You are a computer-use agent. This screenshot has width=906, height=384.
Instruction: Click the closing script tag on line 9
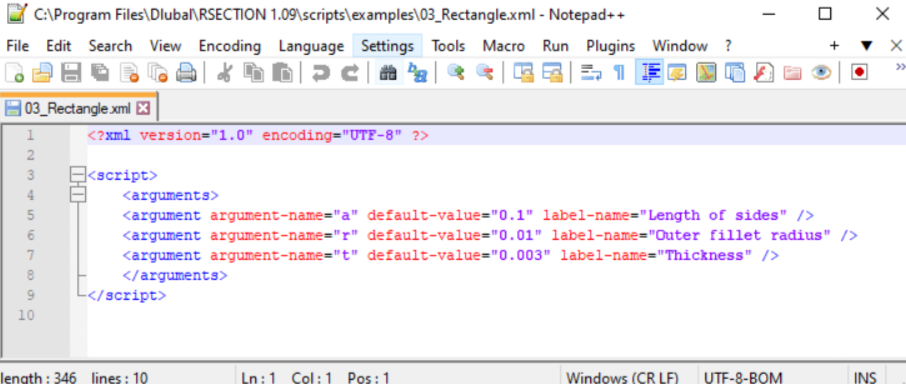pos(127,295)
